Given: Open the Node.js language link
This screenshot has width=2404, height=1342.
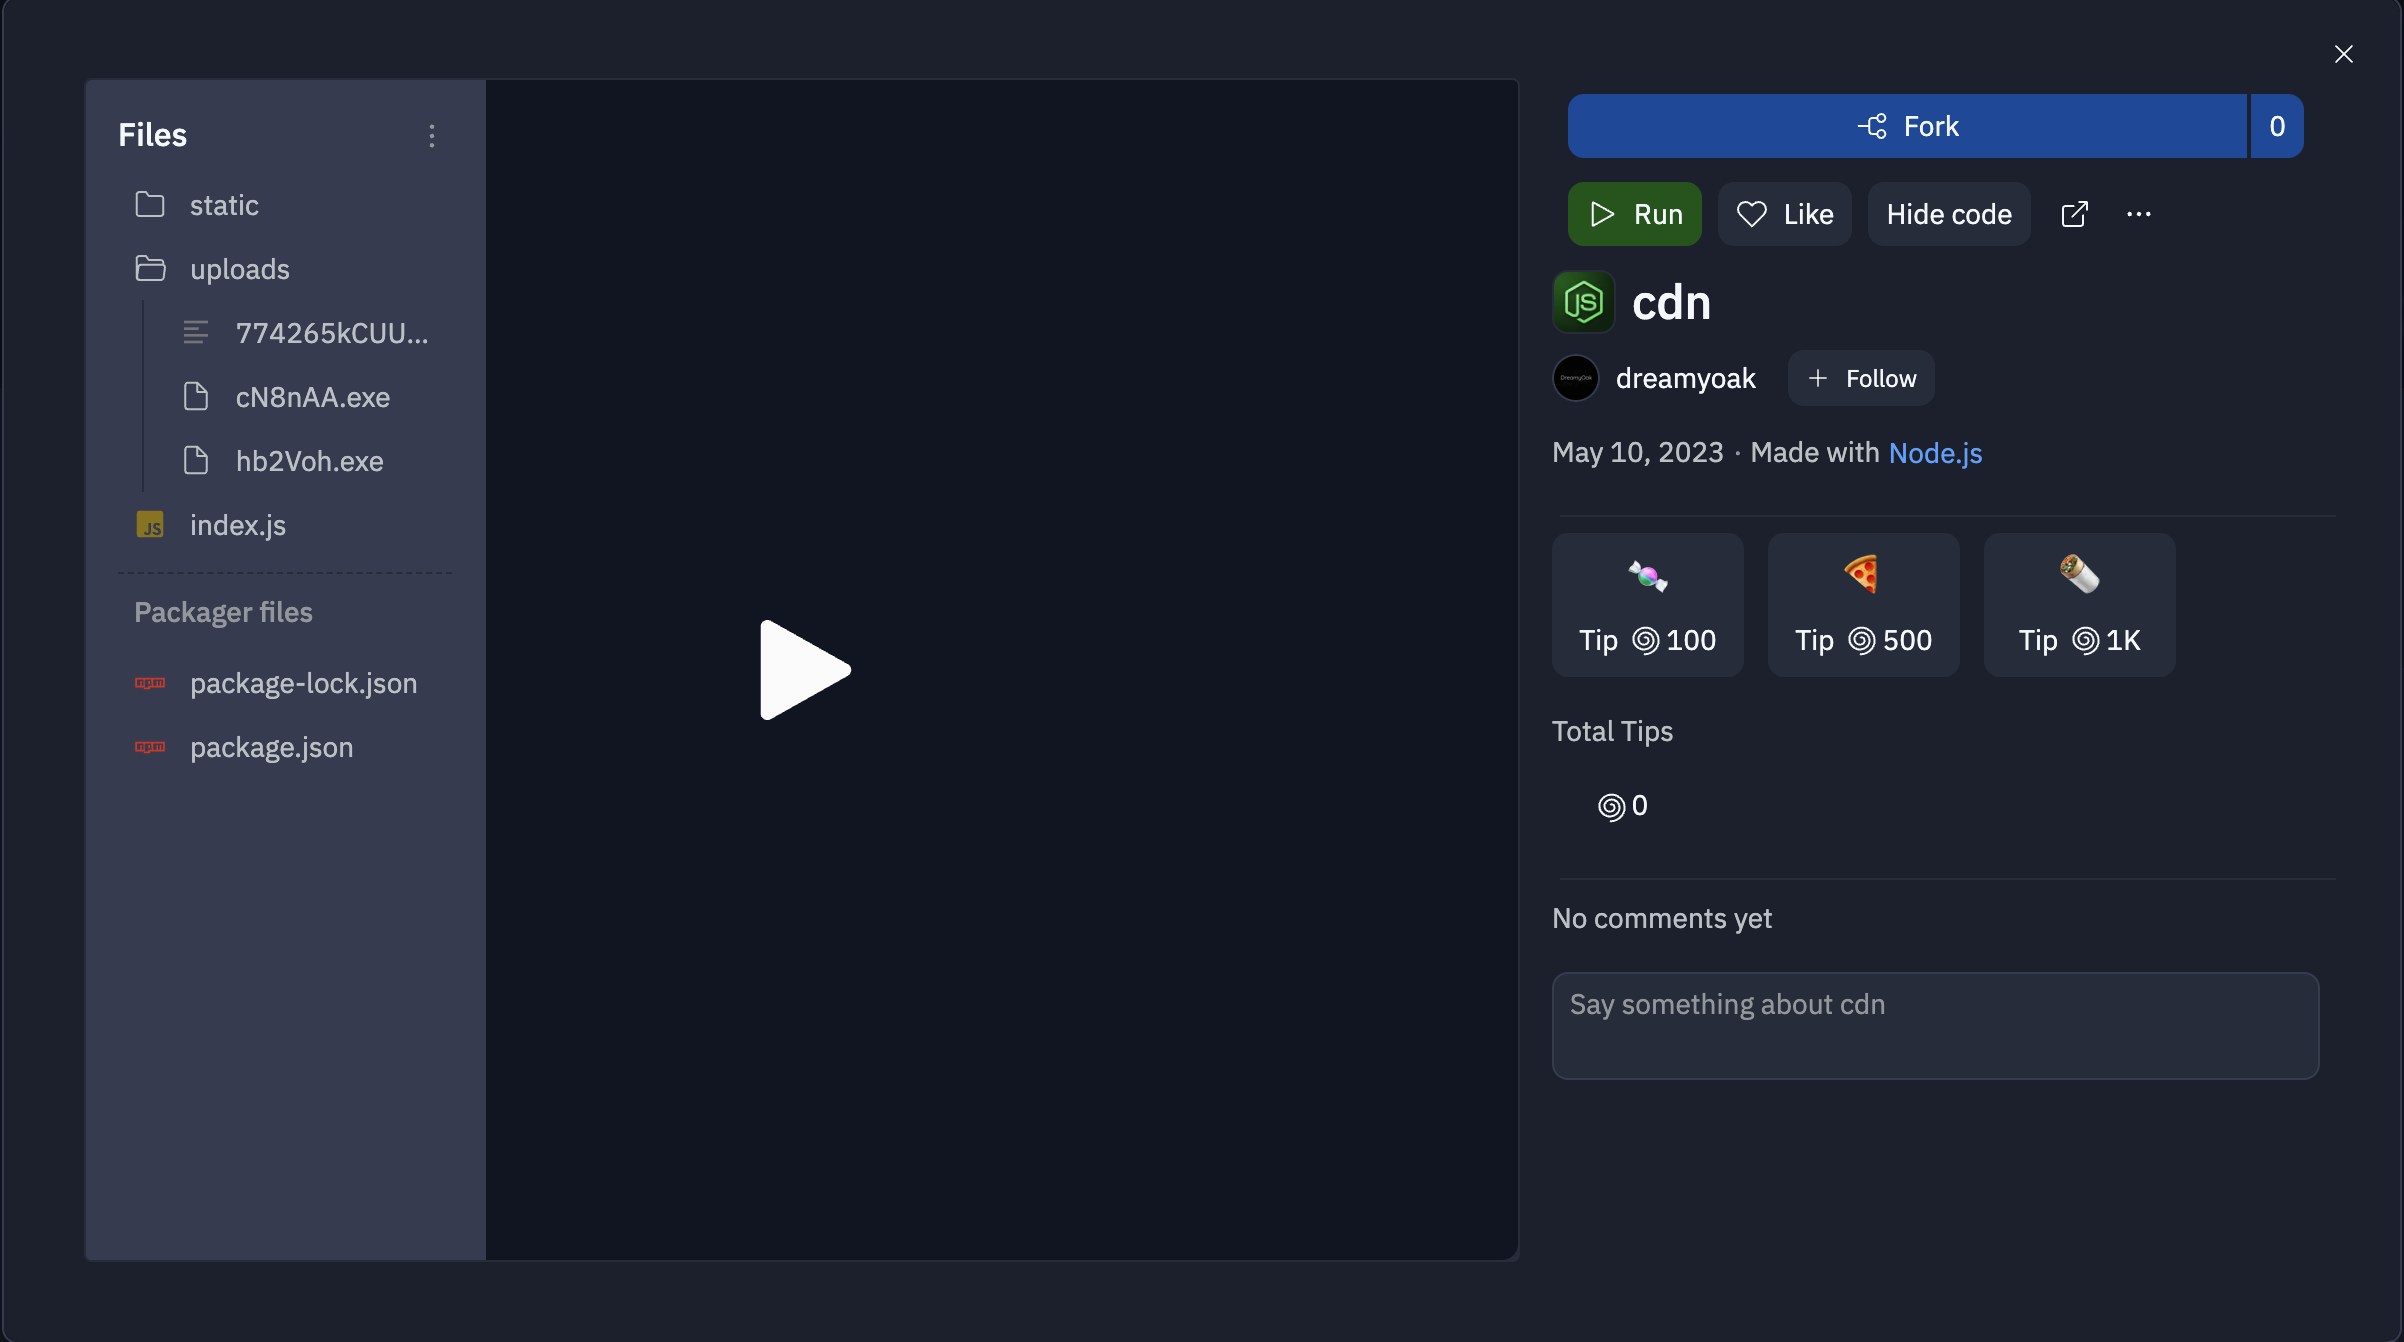Looking at the screenshot, I should click(x=1935, y=453).
